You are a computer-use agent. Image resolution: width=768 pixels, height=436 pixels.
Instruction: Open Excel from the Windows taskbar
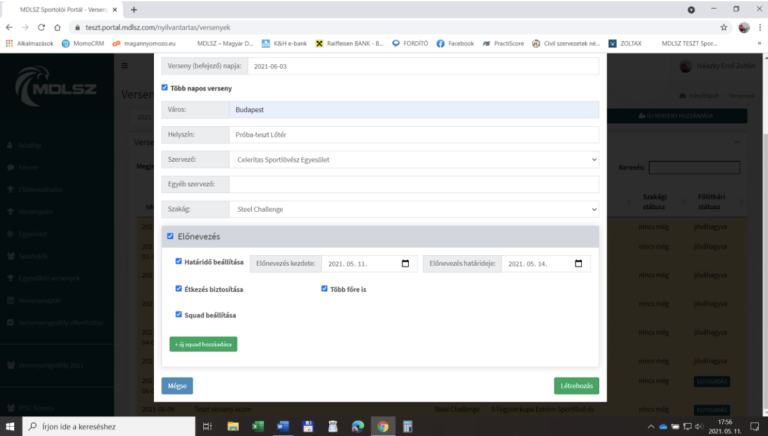tap(256, 426)
